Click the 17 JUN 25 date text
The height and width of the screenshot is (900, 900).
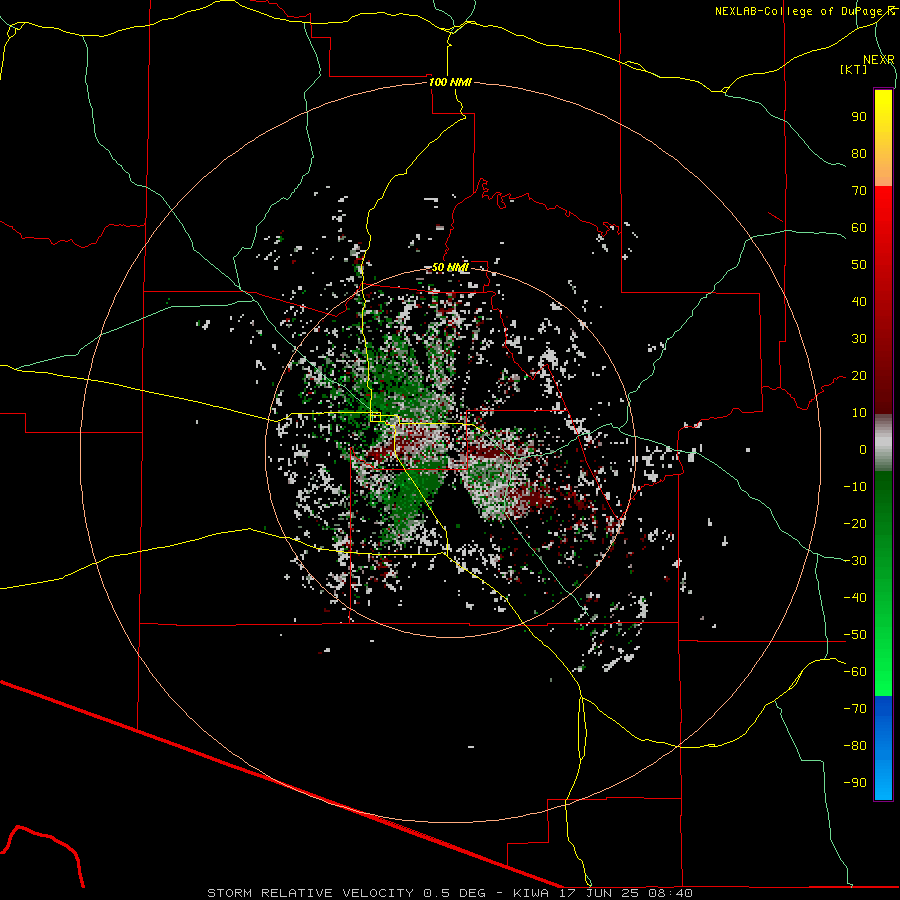click(599, 893)
